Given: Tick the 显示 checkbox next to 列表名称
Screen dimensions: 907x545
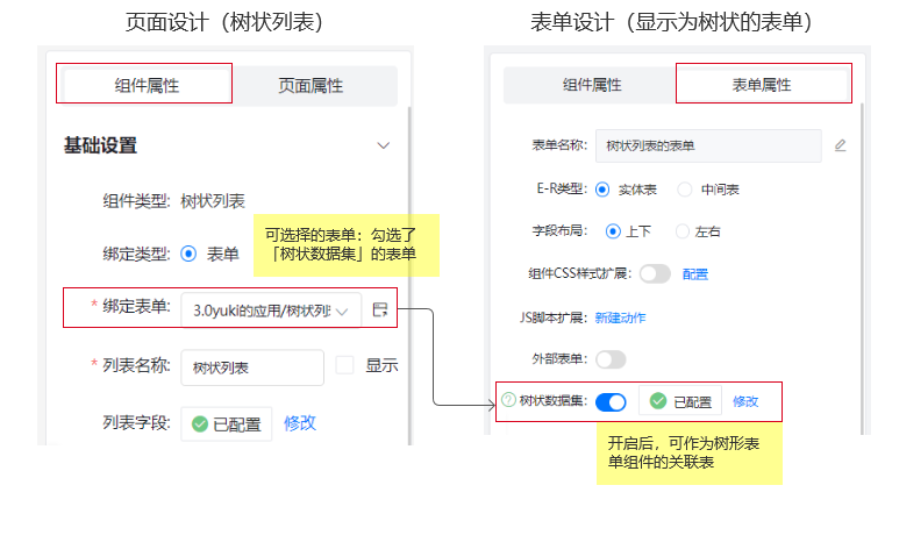Looking at the screenshot, I should coord(345,366).
